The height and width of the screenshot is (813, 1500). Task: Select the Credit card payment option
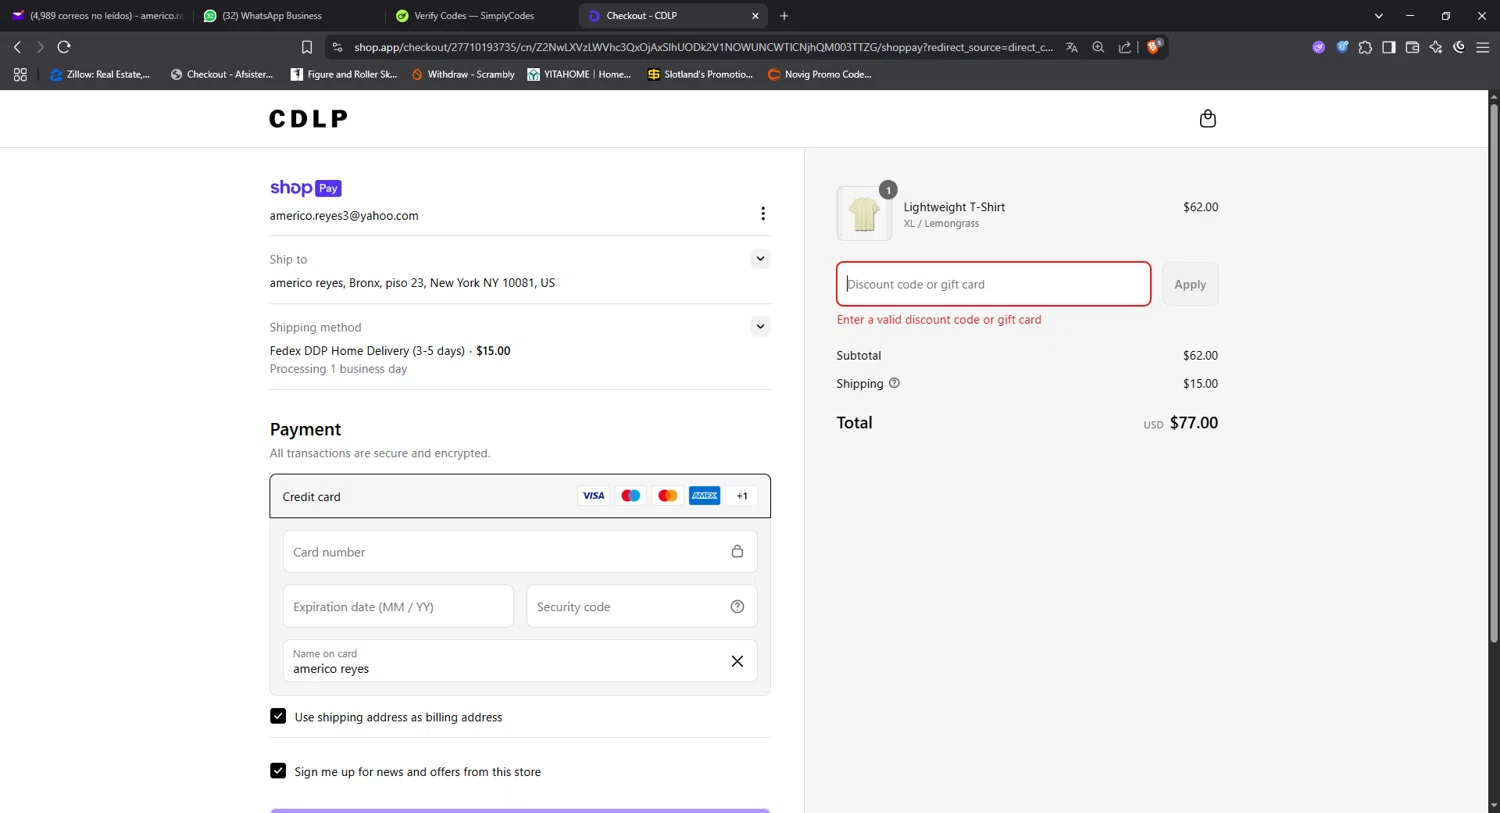pyautogui.click(x=520, y=496)
